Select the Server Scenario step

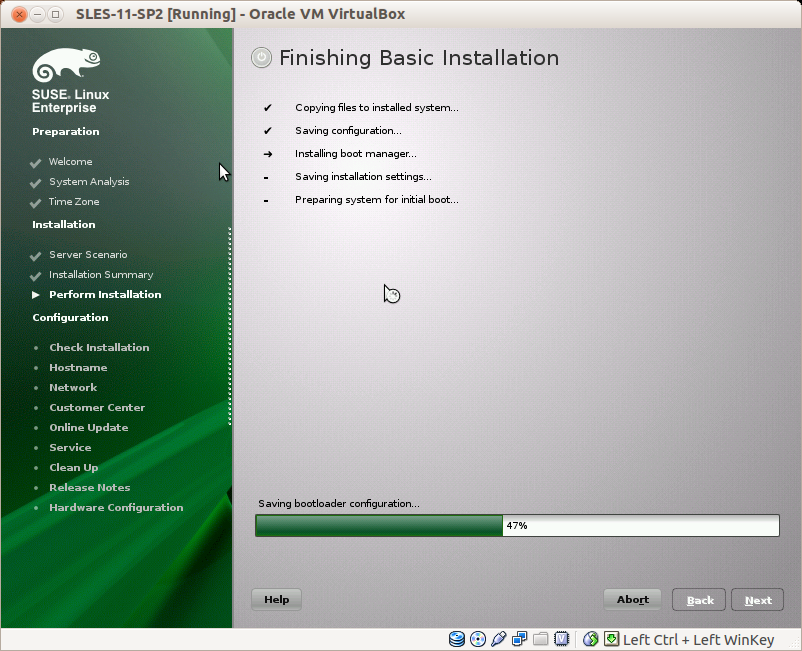point(88,255)
